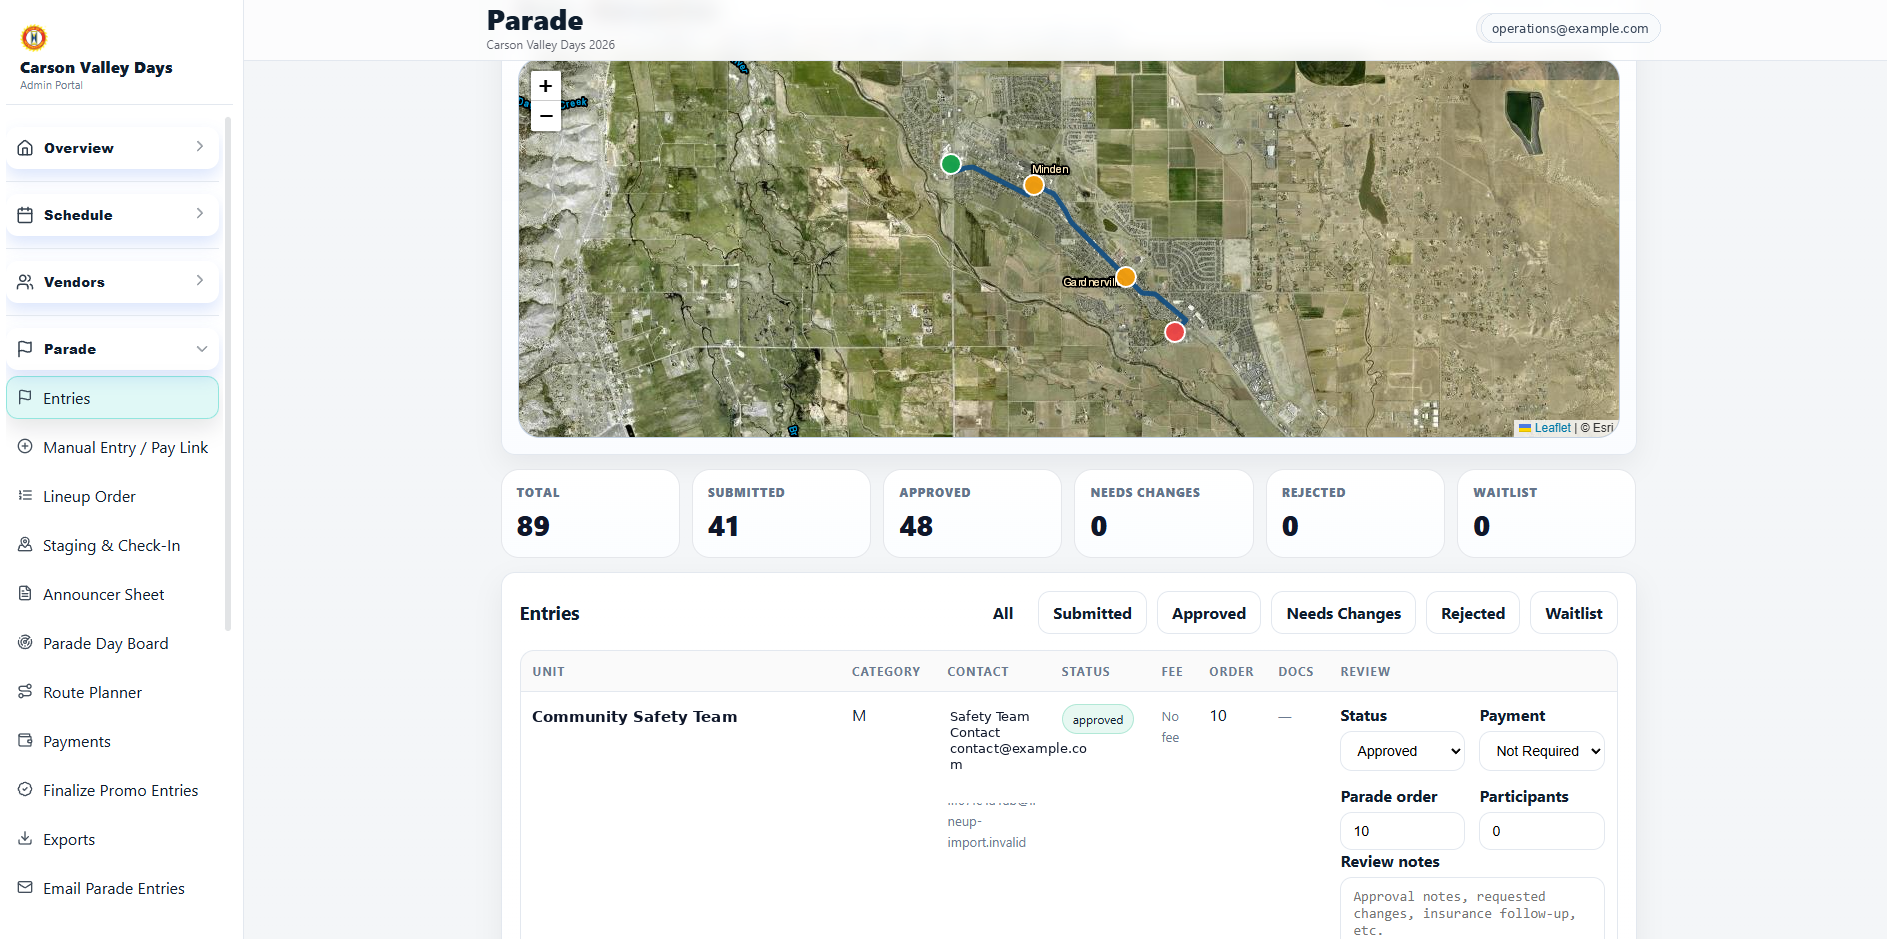
Task: Open the Entries page in sidebar
Action: [112, 398]
